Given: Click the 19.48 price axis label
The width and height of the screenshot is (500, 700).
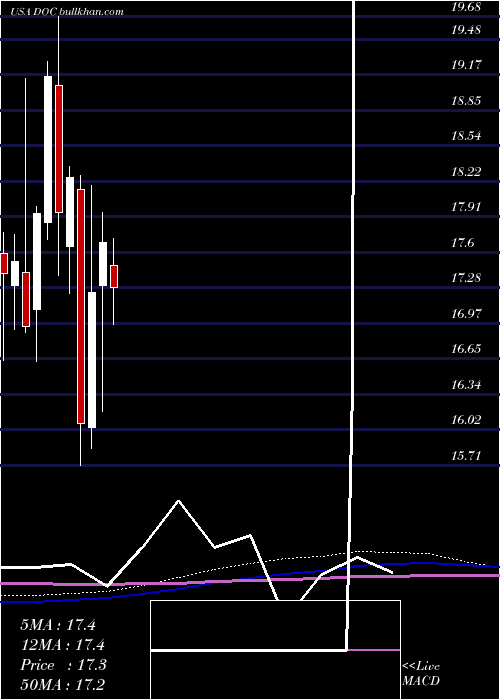Looking at the screenshot, I should tap(465, 30).
